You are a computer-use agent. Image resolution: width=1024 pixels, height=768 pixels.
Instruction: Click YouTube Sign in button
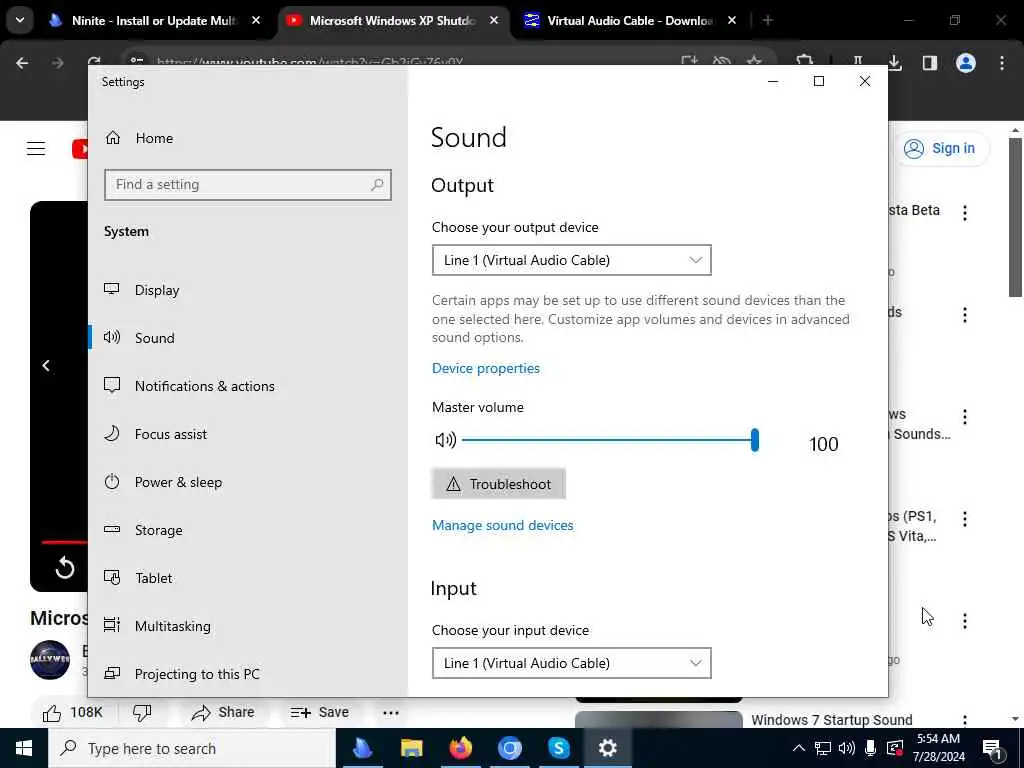941,148
